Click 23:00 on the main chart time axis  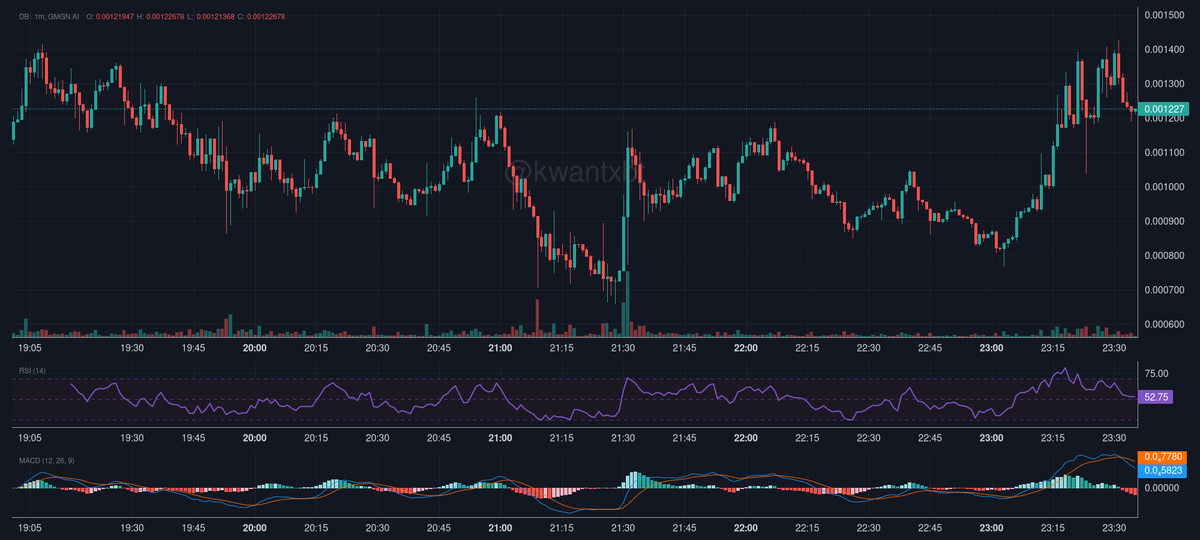(991, 348)
